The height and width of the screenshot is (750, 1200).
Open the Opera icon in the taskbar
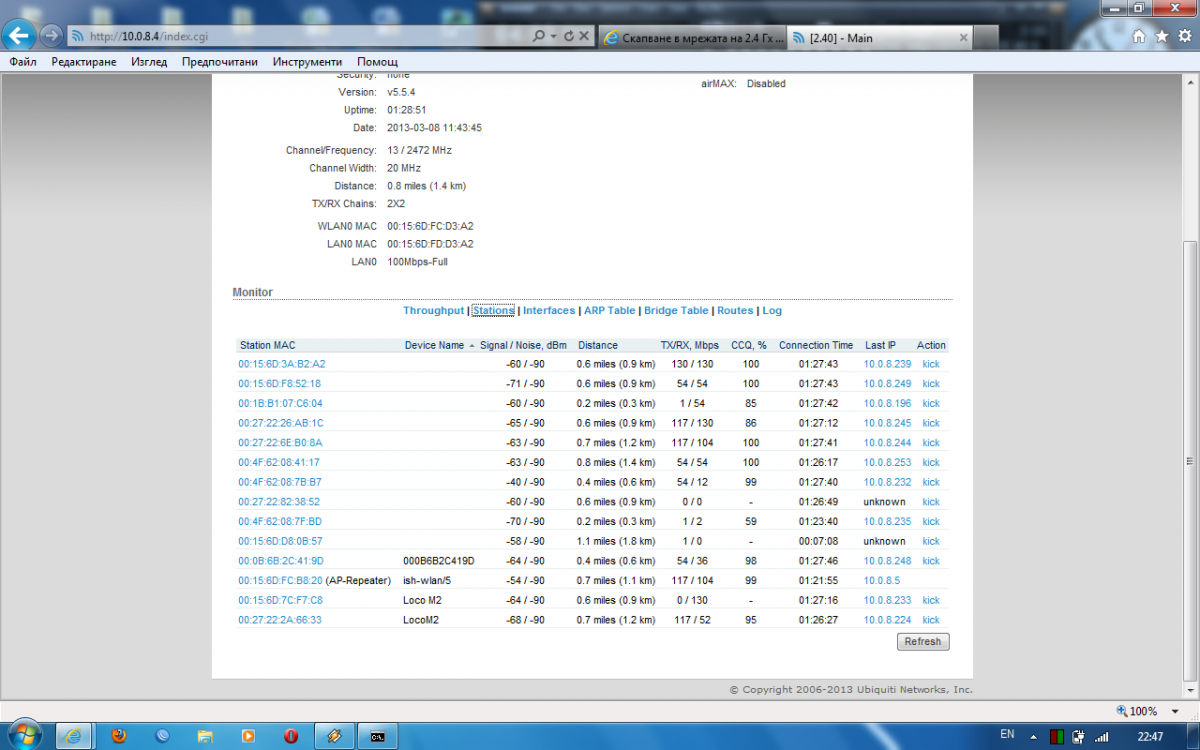tap(290, 735)
